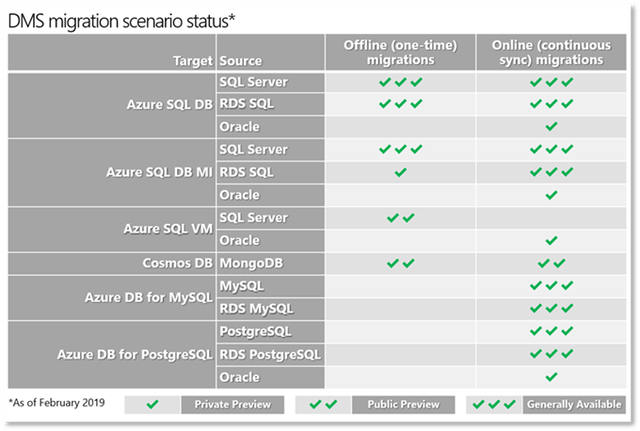Click online checkmarks in the MongoDB row

point(551,263)
